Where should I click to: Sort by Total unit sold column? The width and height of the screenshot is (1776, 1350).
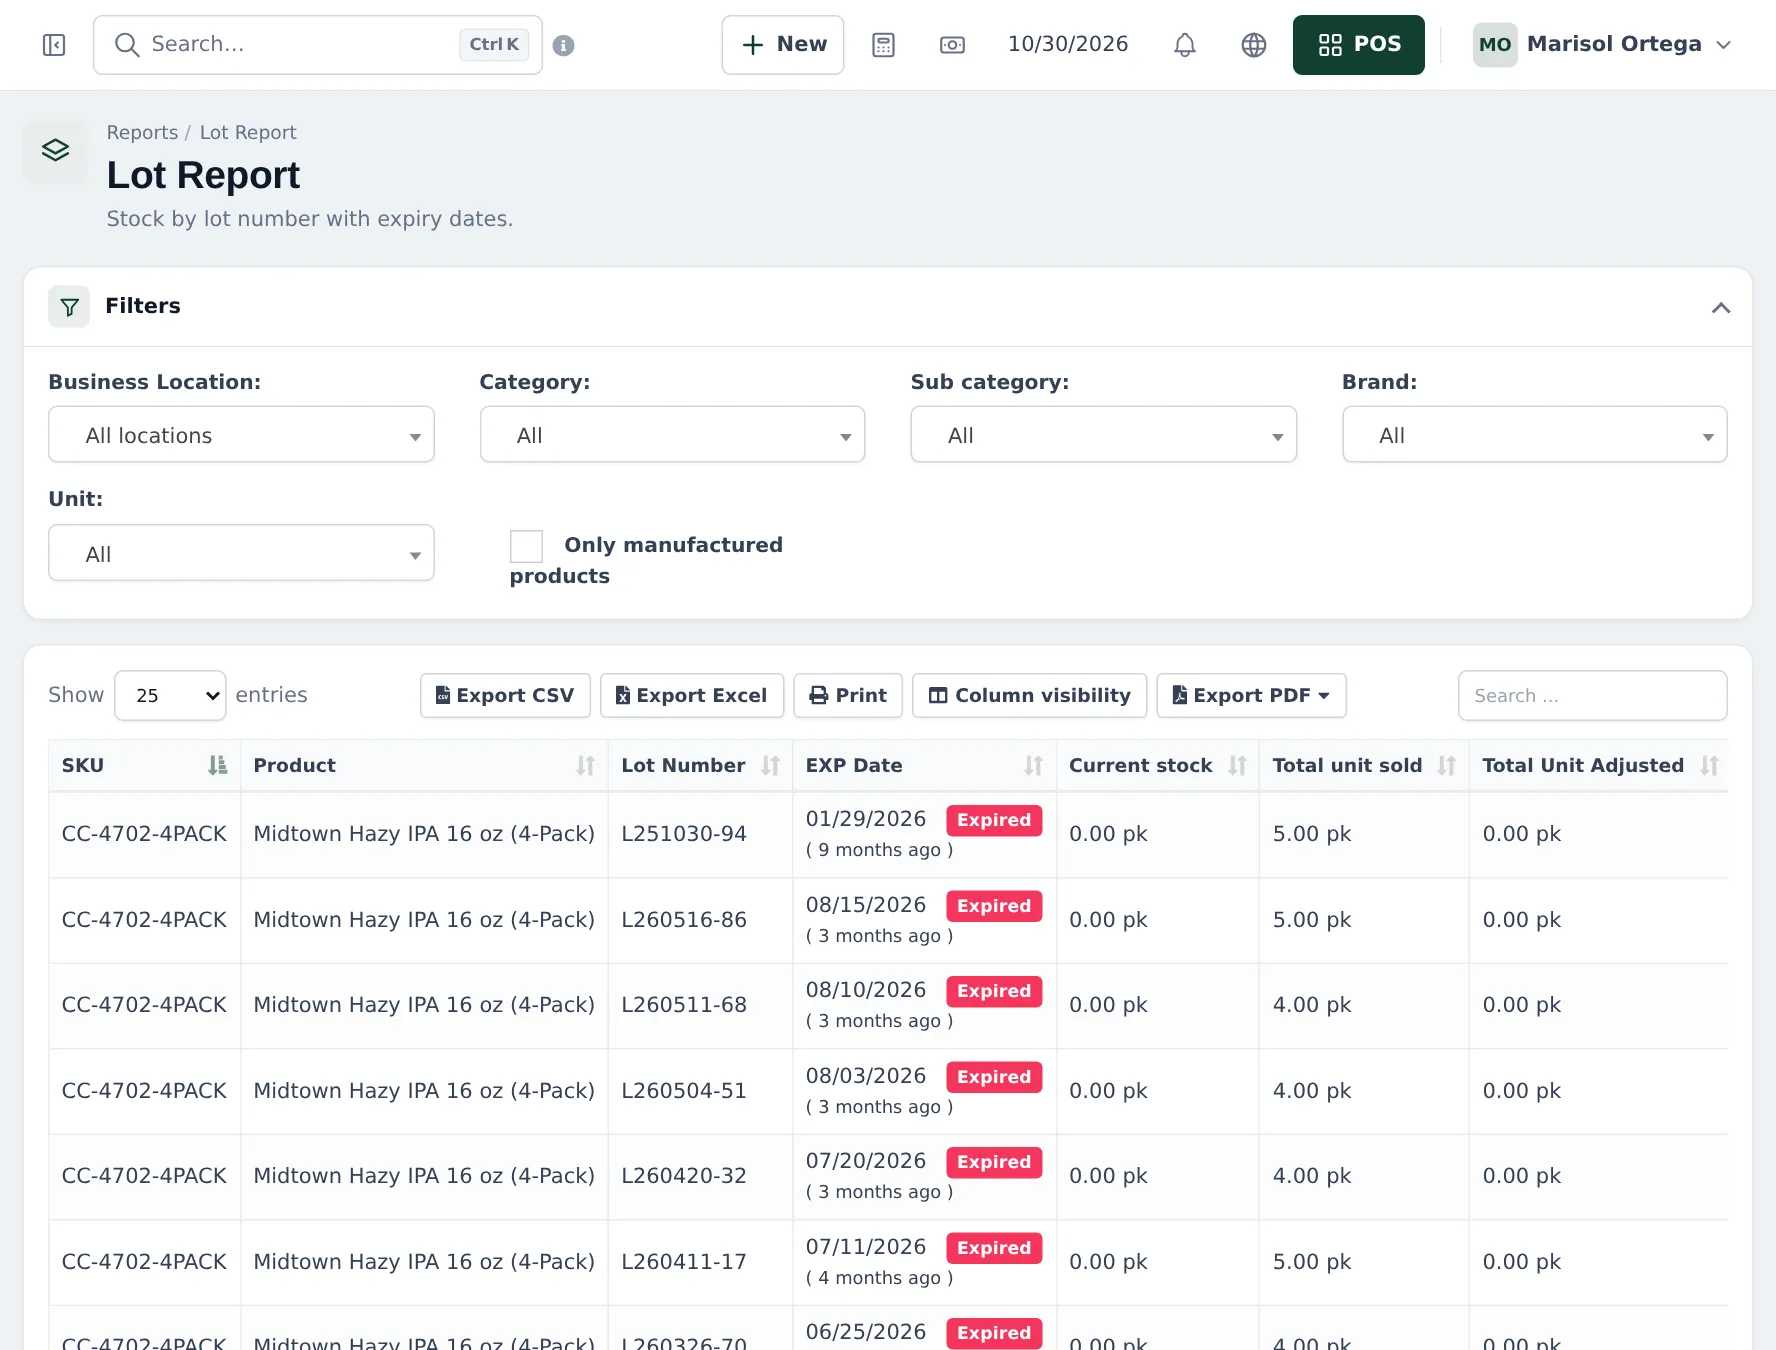pos(1364,766)
